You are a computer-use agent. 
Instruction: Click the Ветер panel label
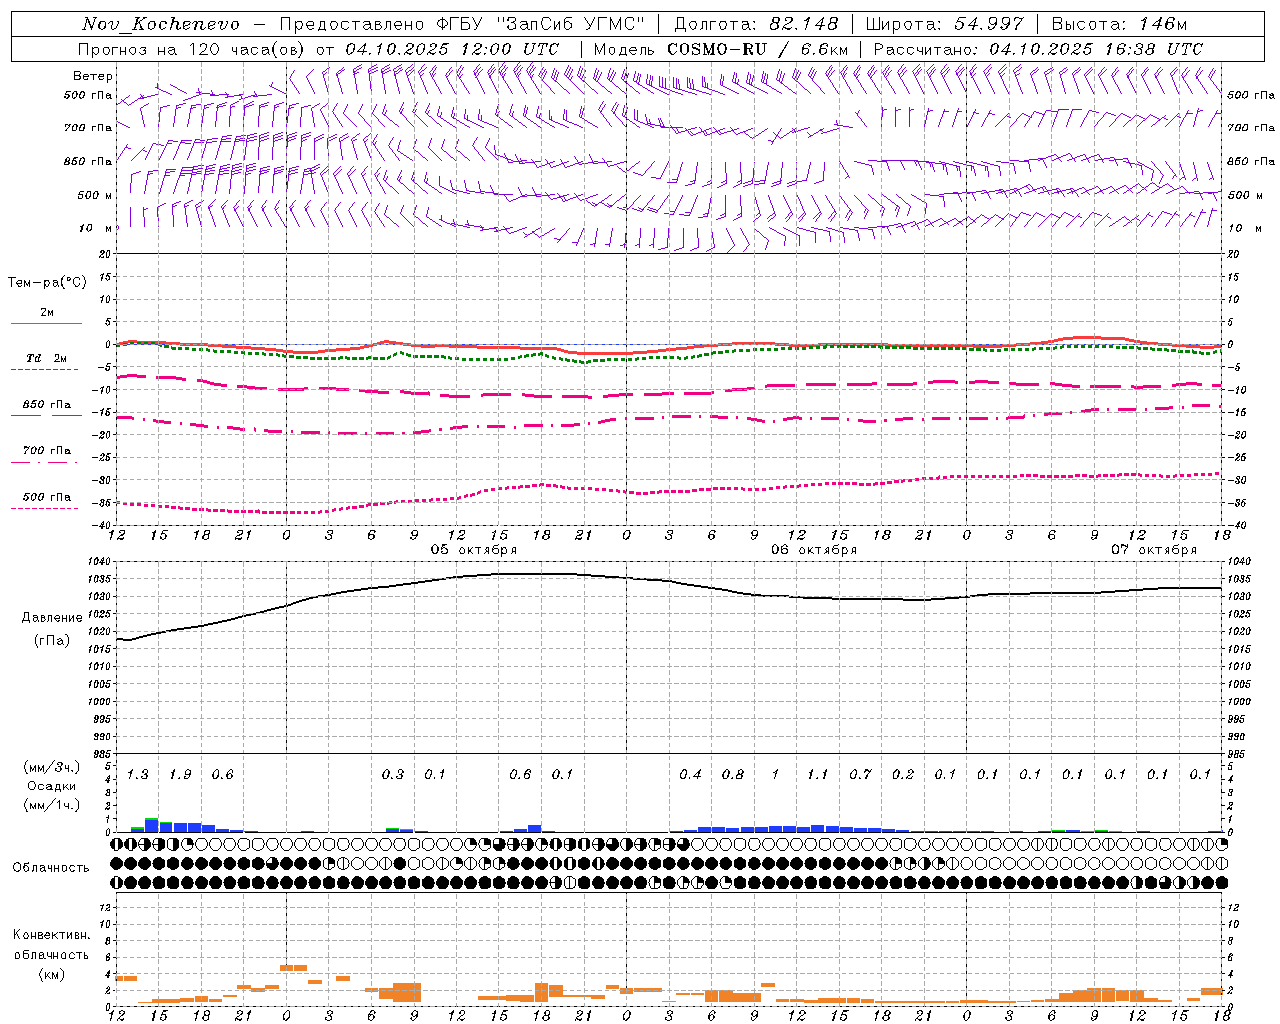pyautogui.click(x=93, y=76)
